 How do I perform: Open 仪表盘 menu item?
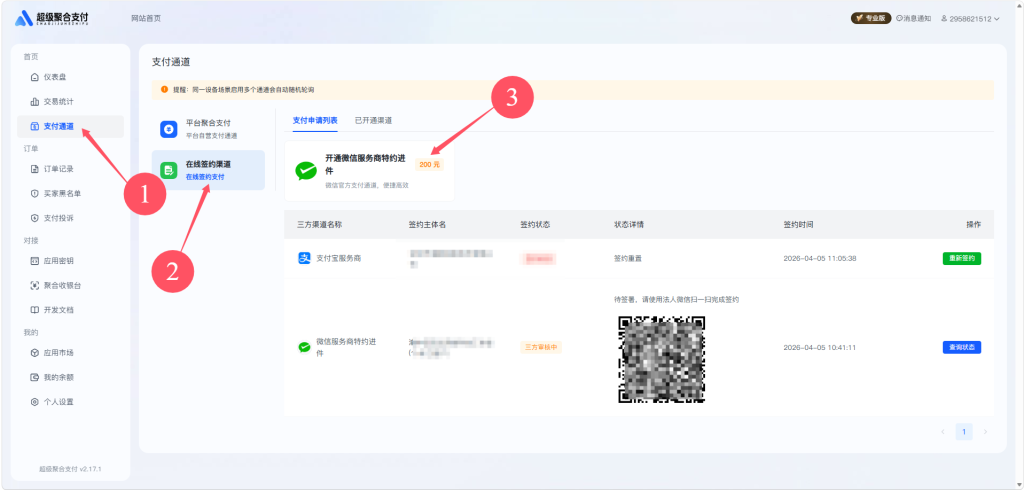click(x=71, y=77)
